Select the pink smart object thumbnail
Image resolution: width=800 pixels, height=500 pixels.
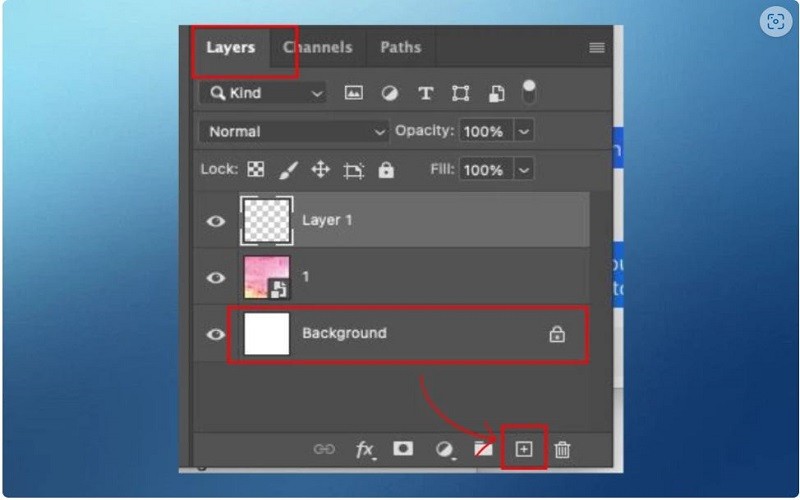[x=266, y=278]
